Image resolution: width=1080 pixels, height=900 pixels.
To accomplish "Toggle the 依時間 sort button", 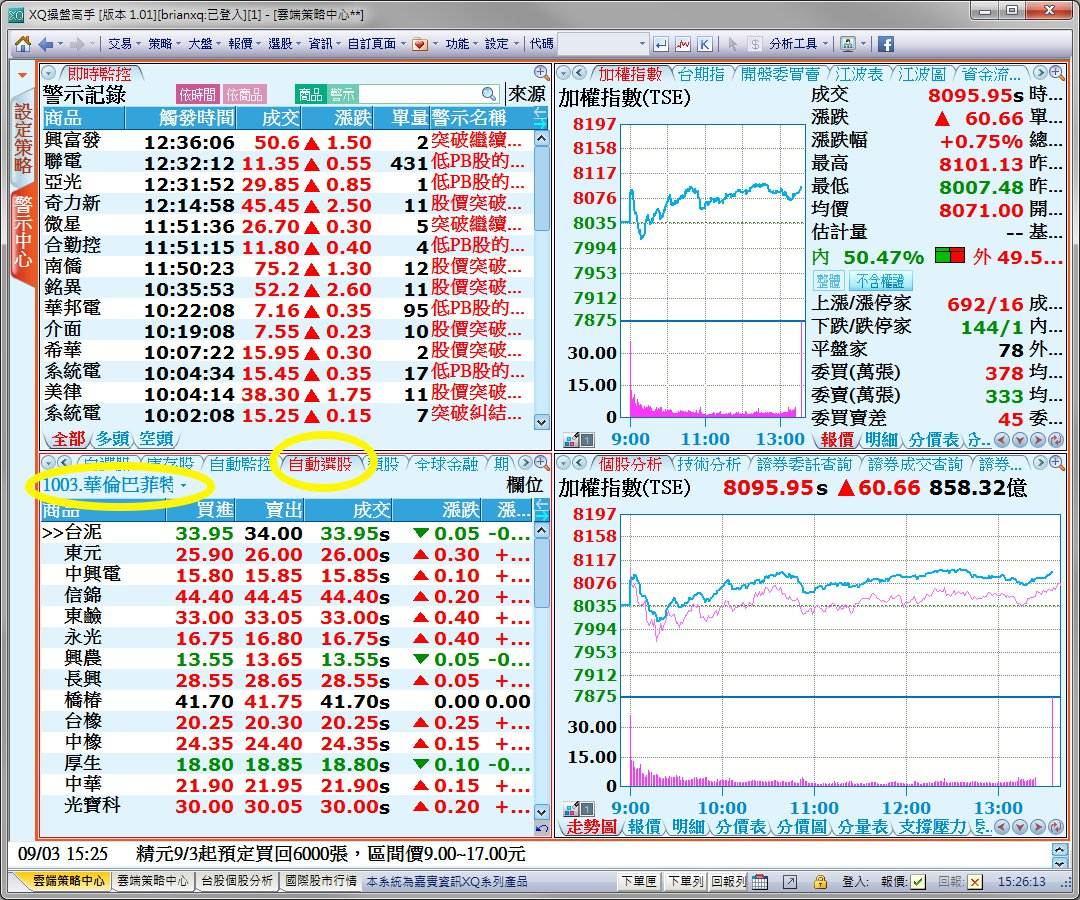I will (197, 94).
